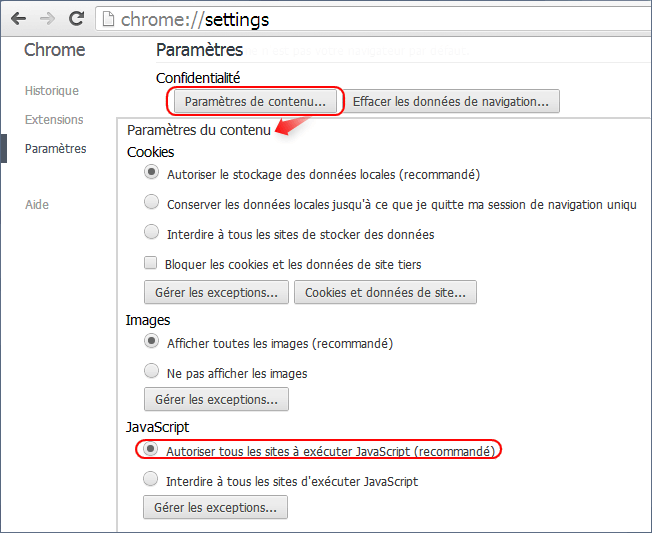
Task: Click the browser forward arrow
Action: pyautogui.click(x=47, y=19)
